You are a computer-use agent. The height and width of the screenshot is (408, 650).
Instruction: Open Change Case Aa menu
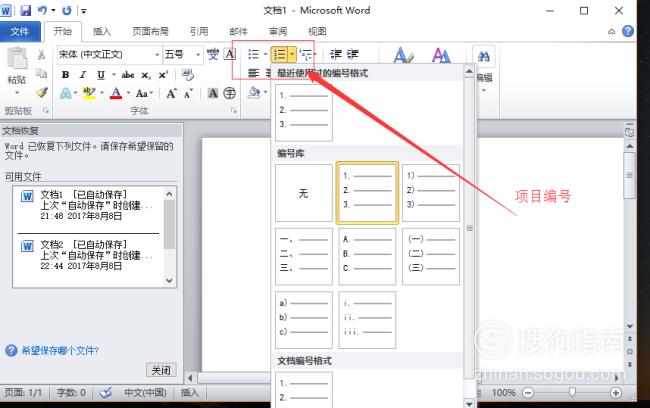click(x=144, y=93)
